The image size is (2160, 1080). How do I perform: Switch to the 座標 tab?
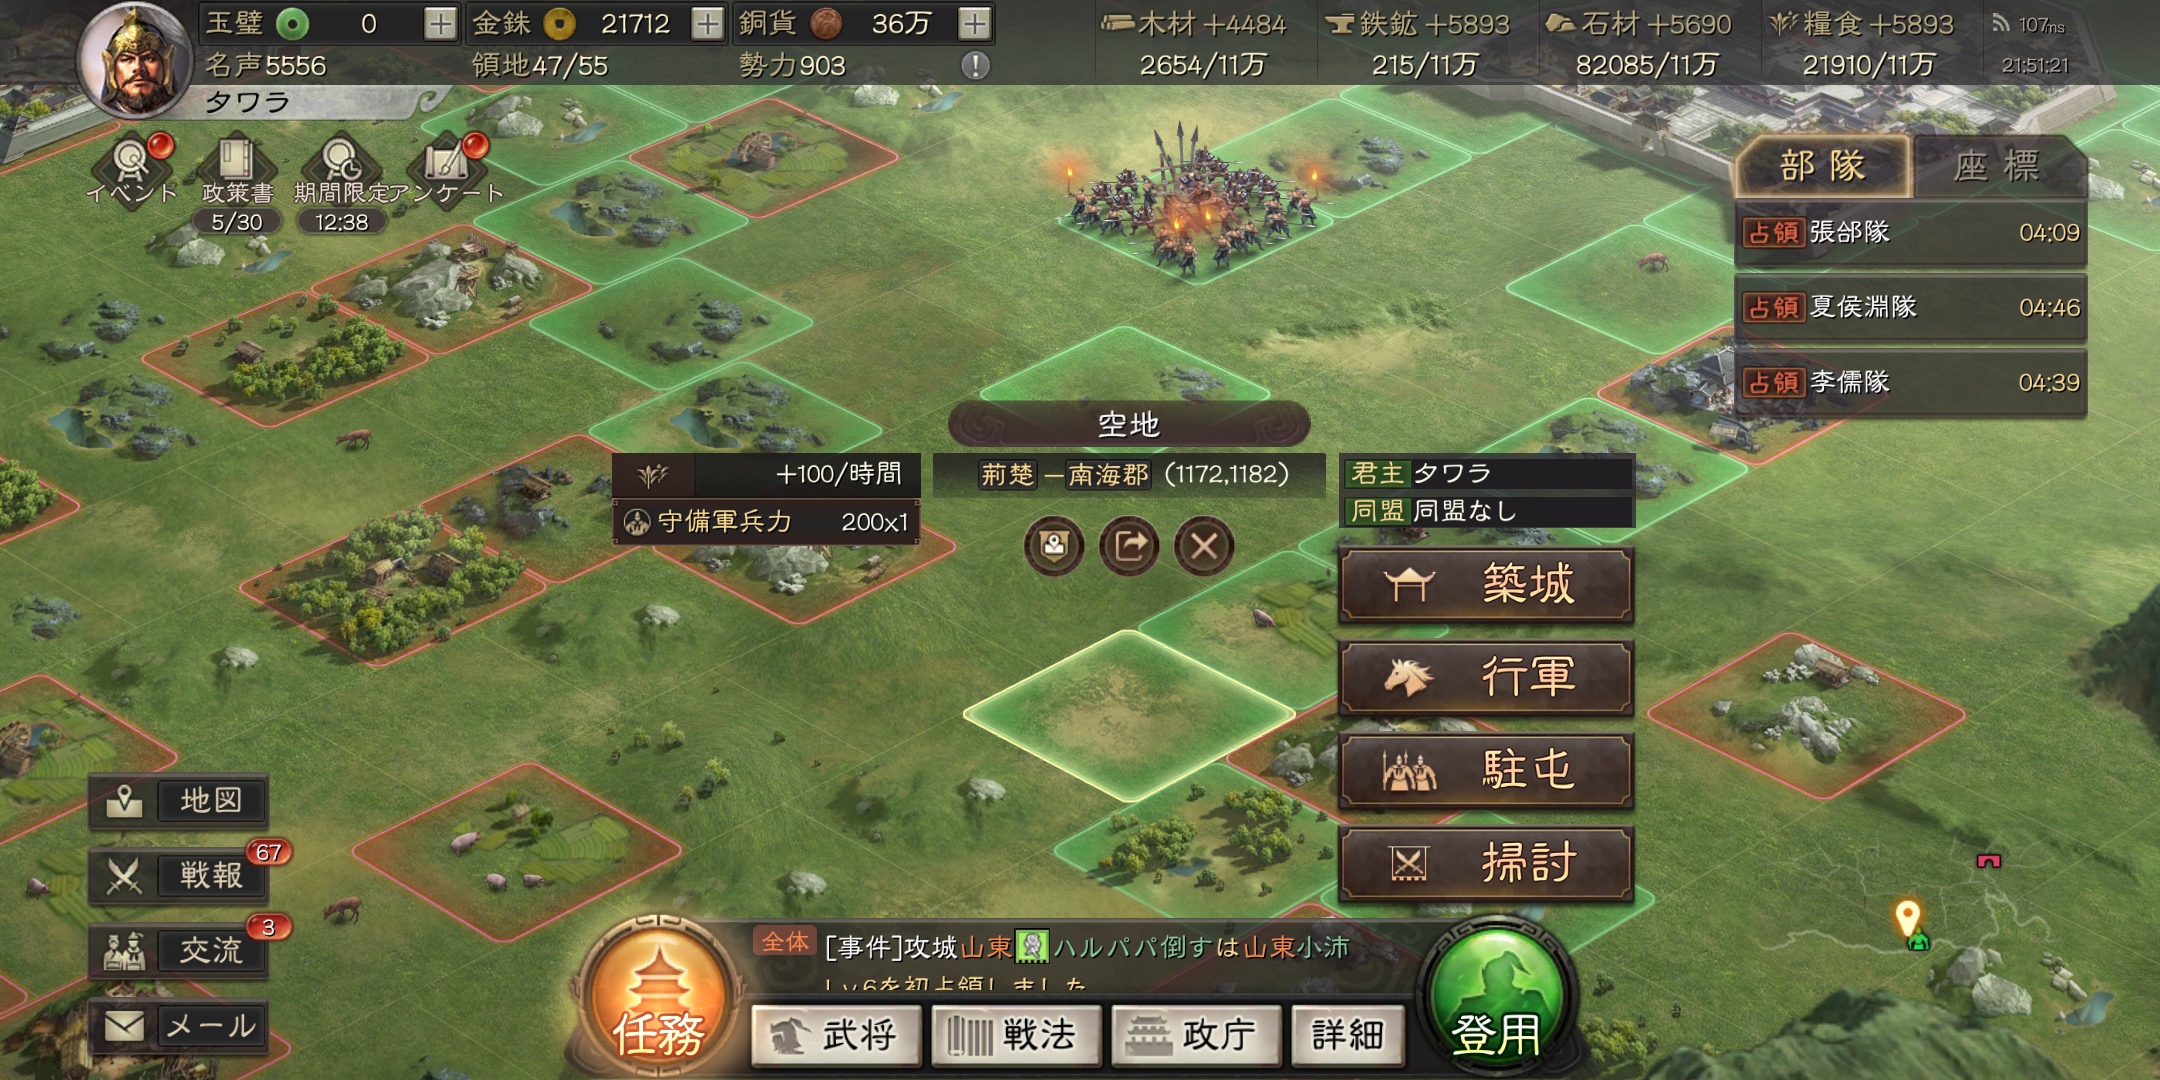pyautogui.click(x=1997, y=166)
